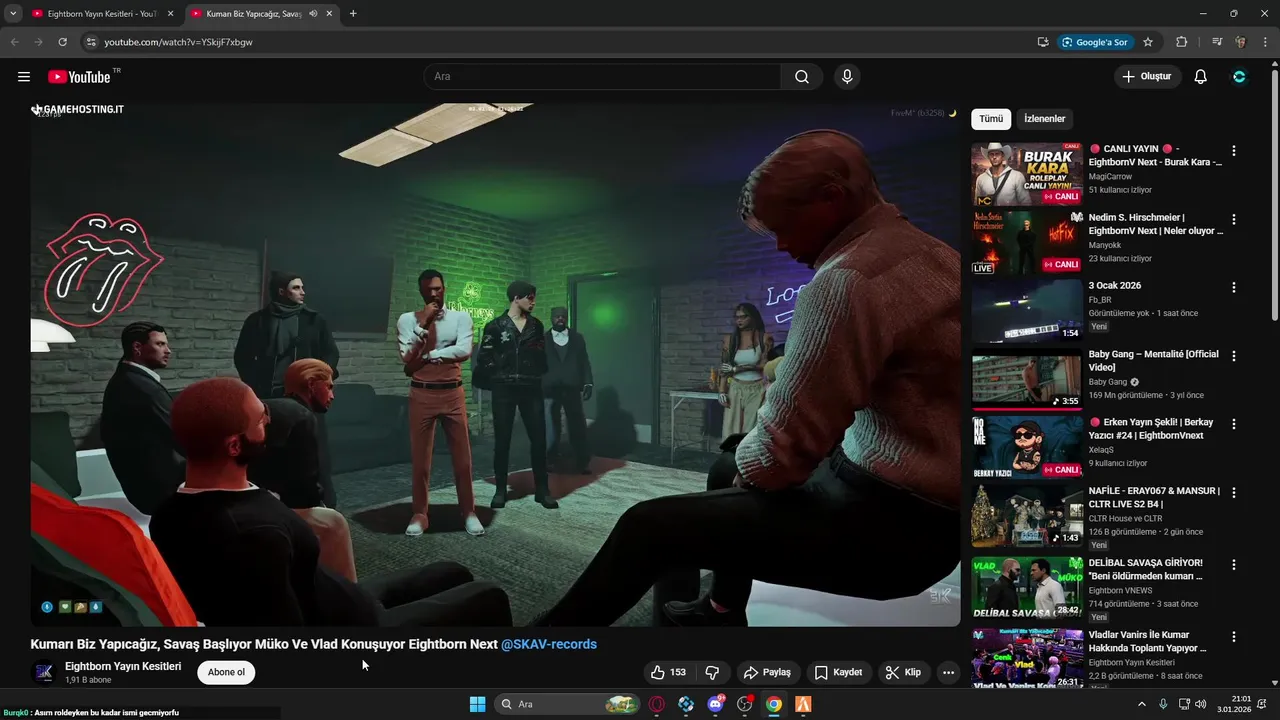Click the Chrome address bar URL
1280x720 pixels.
tap(178, 42)
